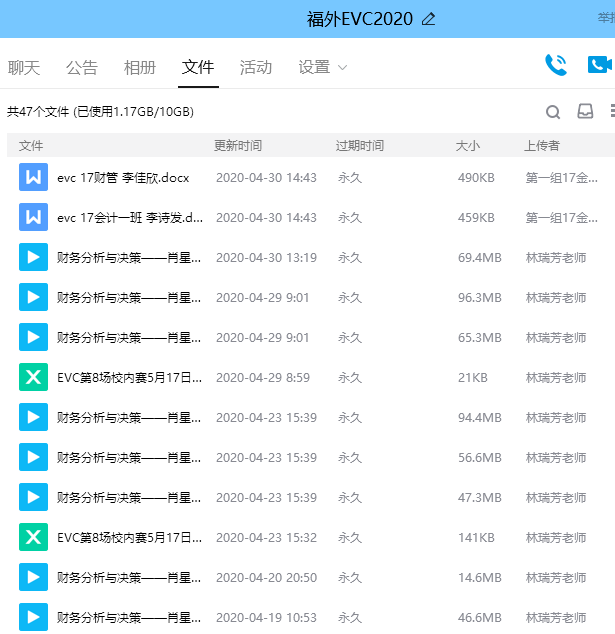615x634 pixels.
Task: Click Excel icon of the 21KB file
Action: pyautogui.click(x=34, y=377)
